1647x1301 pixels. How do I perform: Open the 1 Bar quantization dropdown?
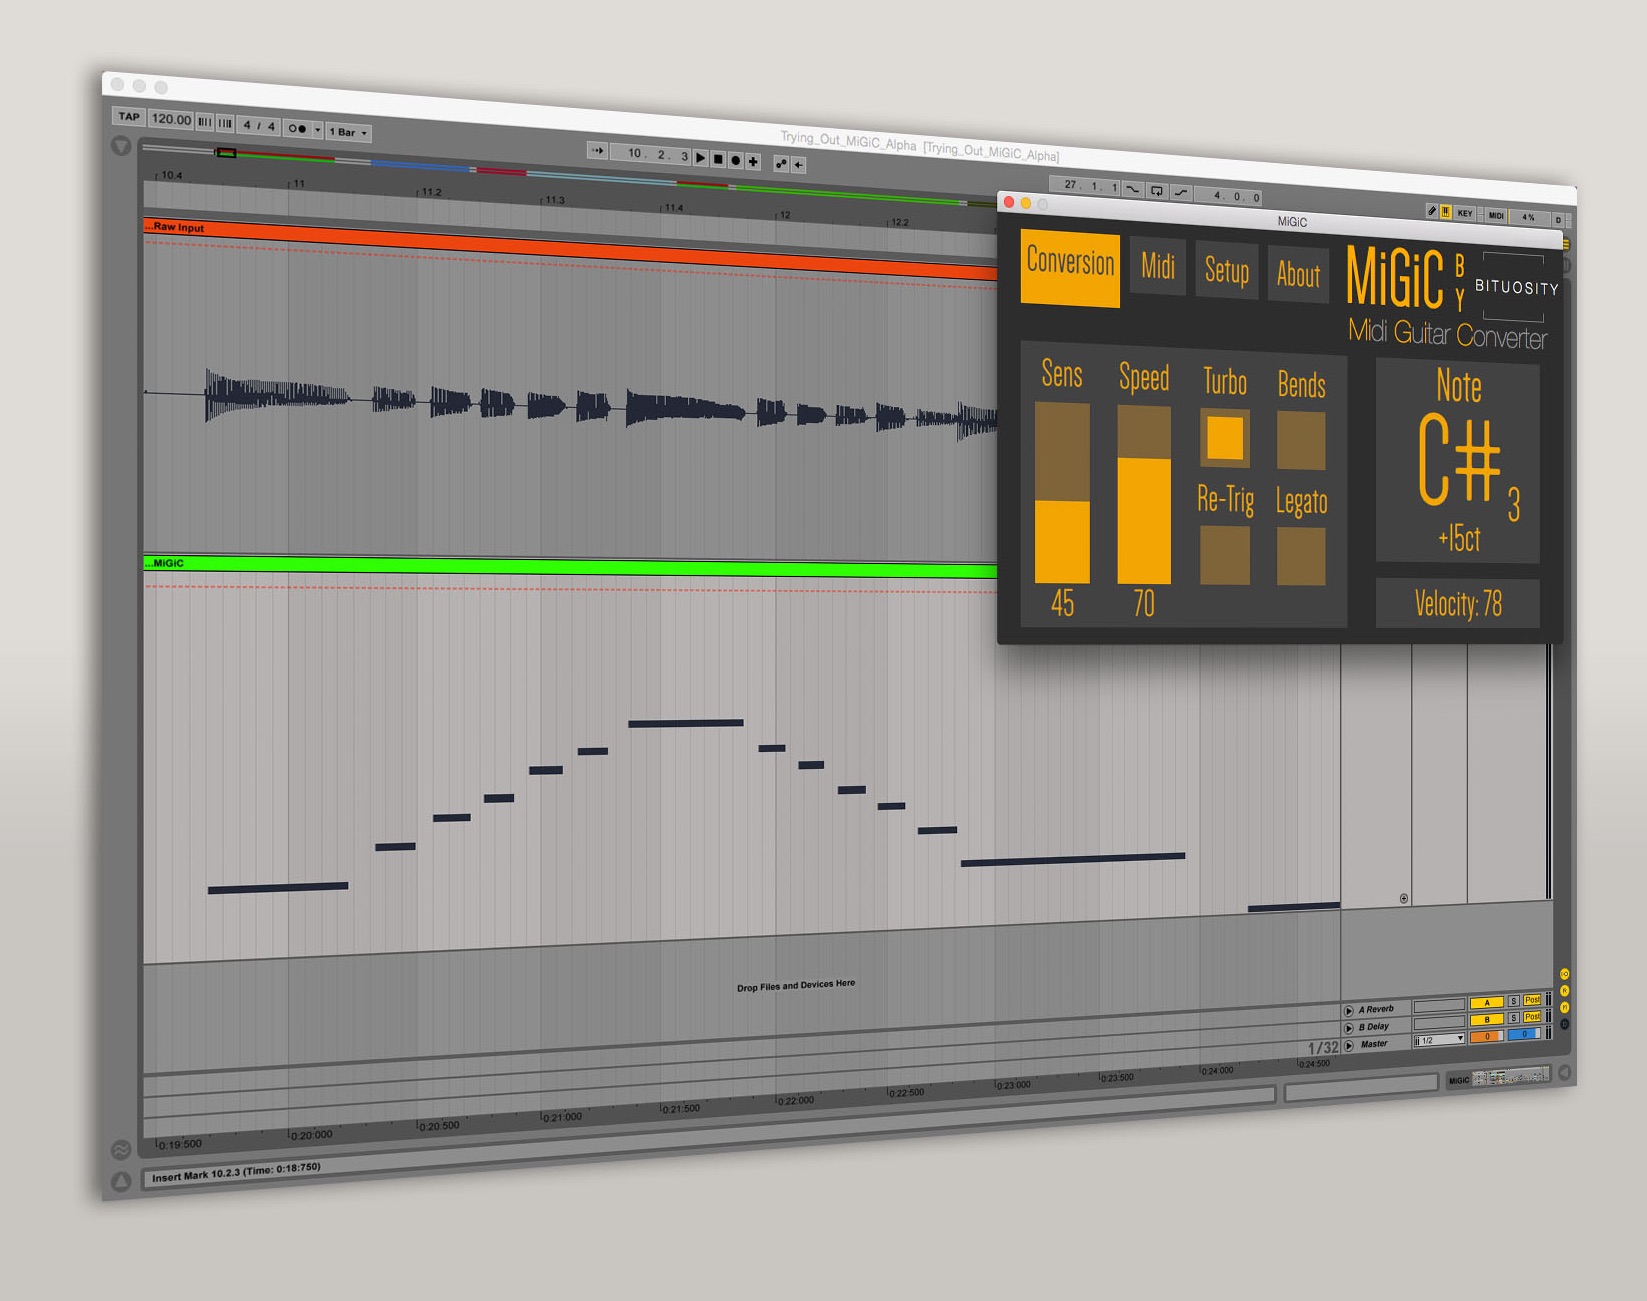(349, 132)
